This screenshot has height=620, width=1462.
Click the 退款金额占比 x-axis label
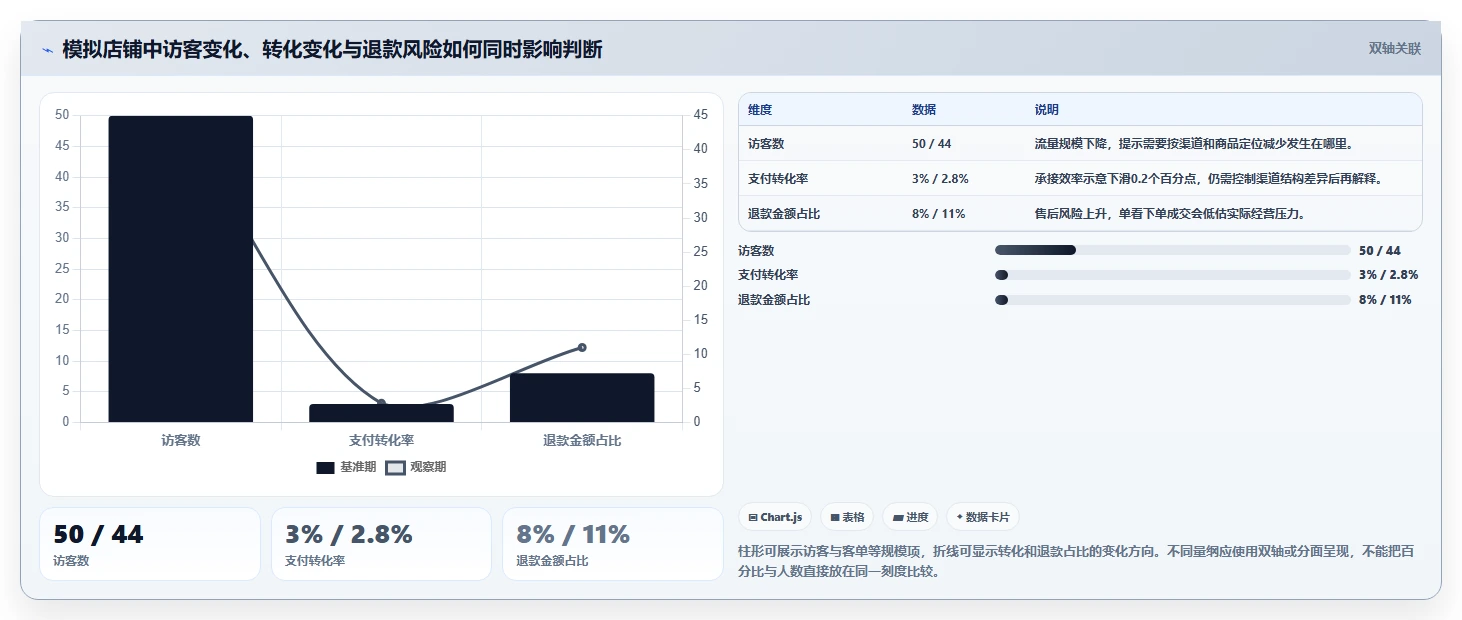coord(582,440)
